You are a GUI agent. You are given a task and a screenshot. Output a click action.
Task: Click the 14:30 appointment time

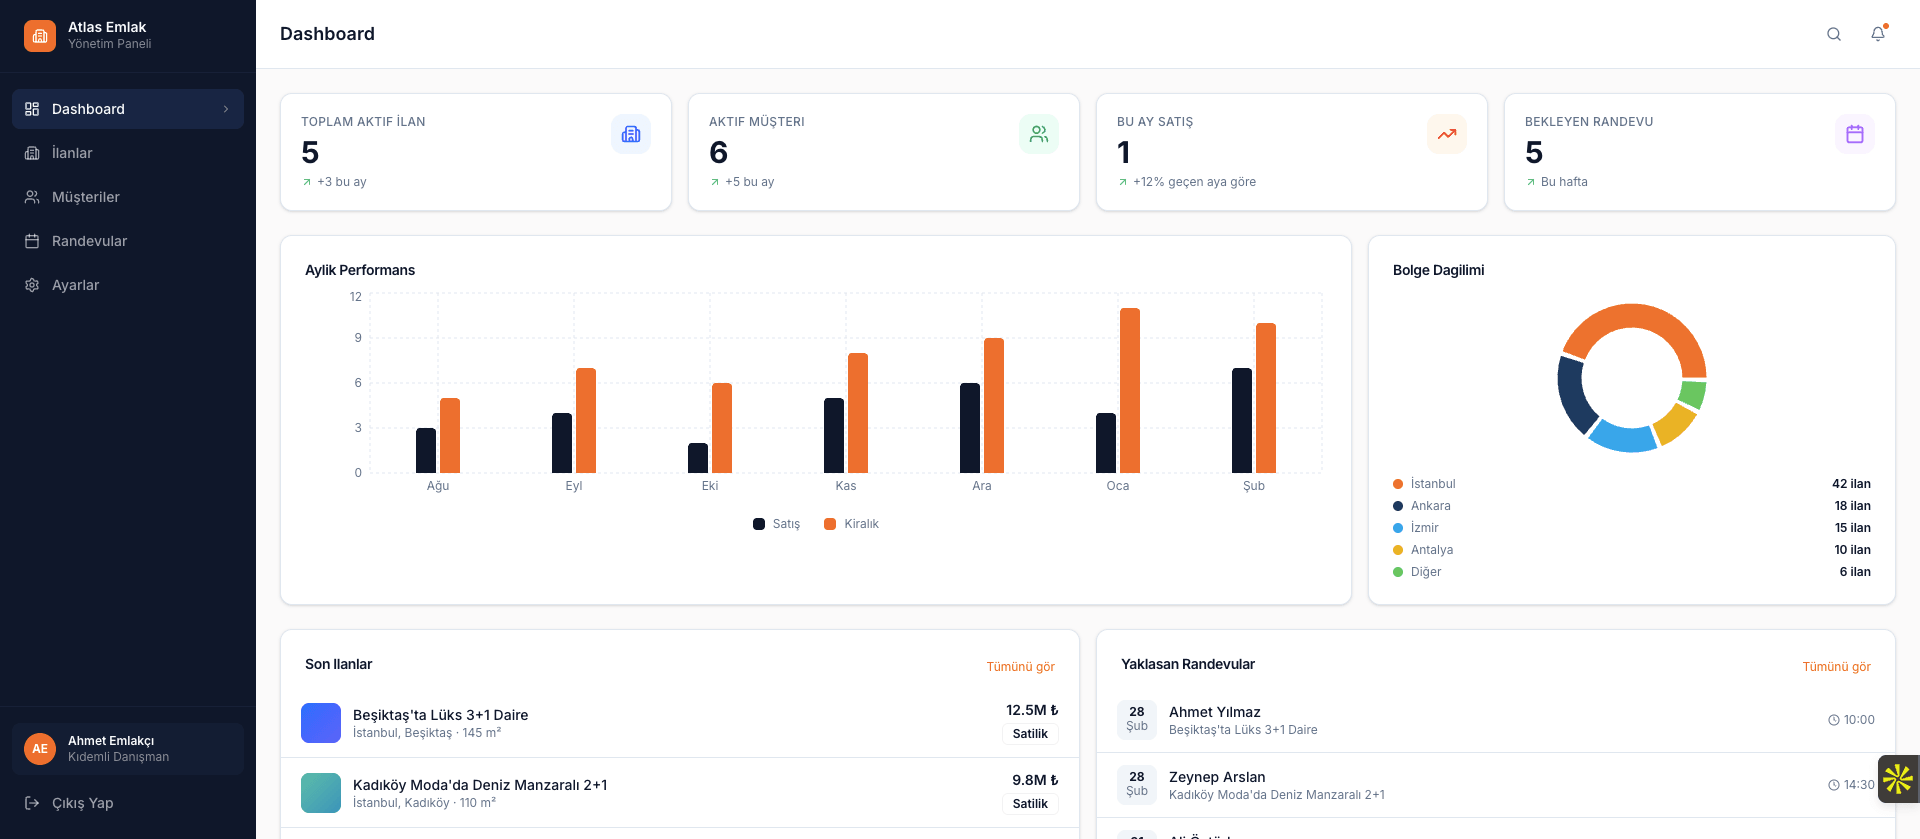(1858, 785)
